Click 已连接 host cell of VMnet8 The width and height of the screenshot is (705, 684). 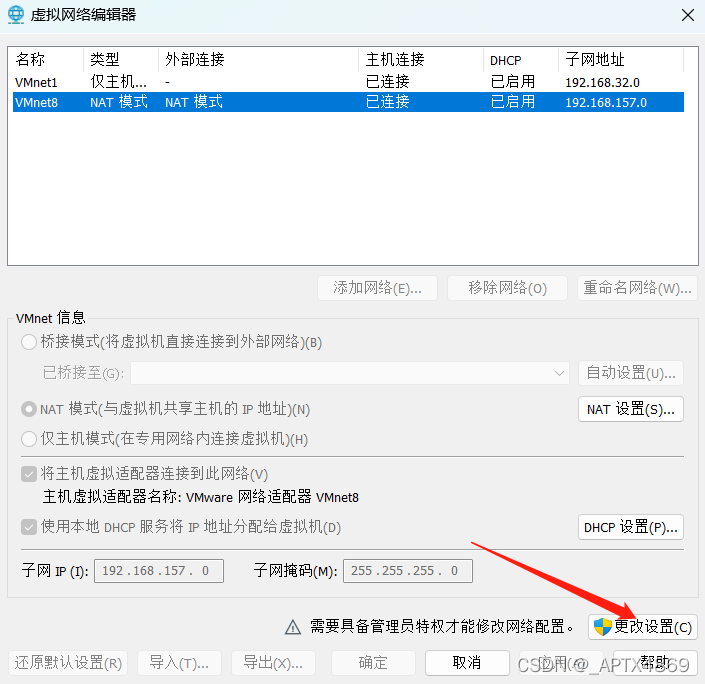pyautogui.click(x=387, y=102)
